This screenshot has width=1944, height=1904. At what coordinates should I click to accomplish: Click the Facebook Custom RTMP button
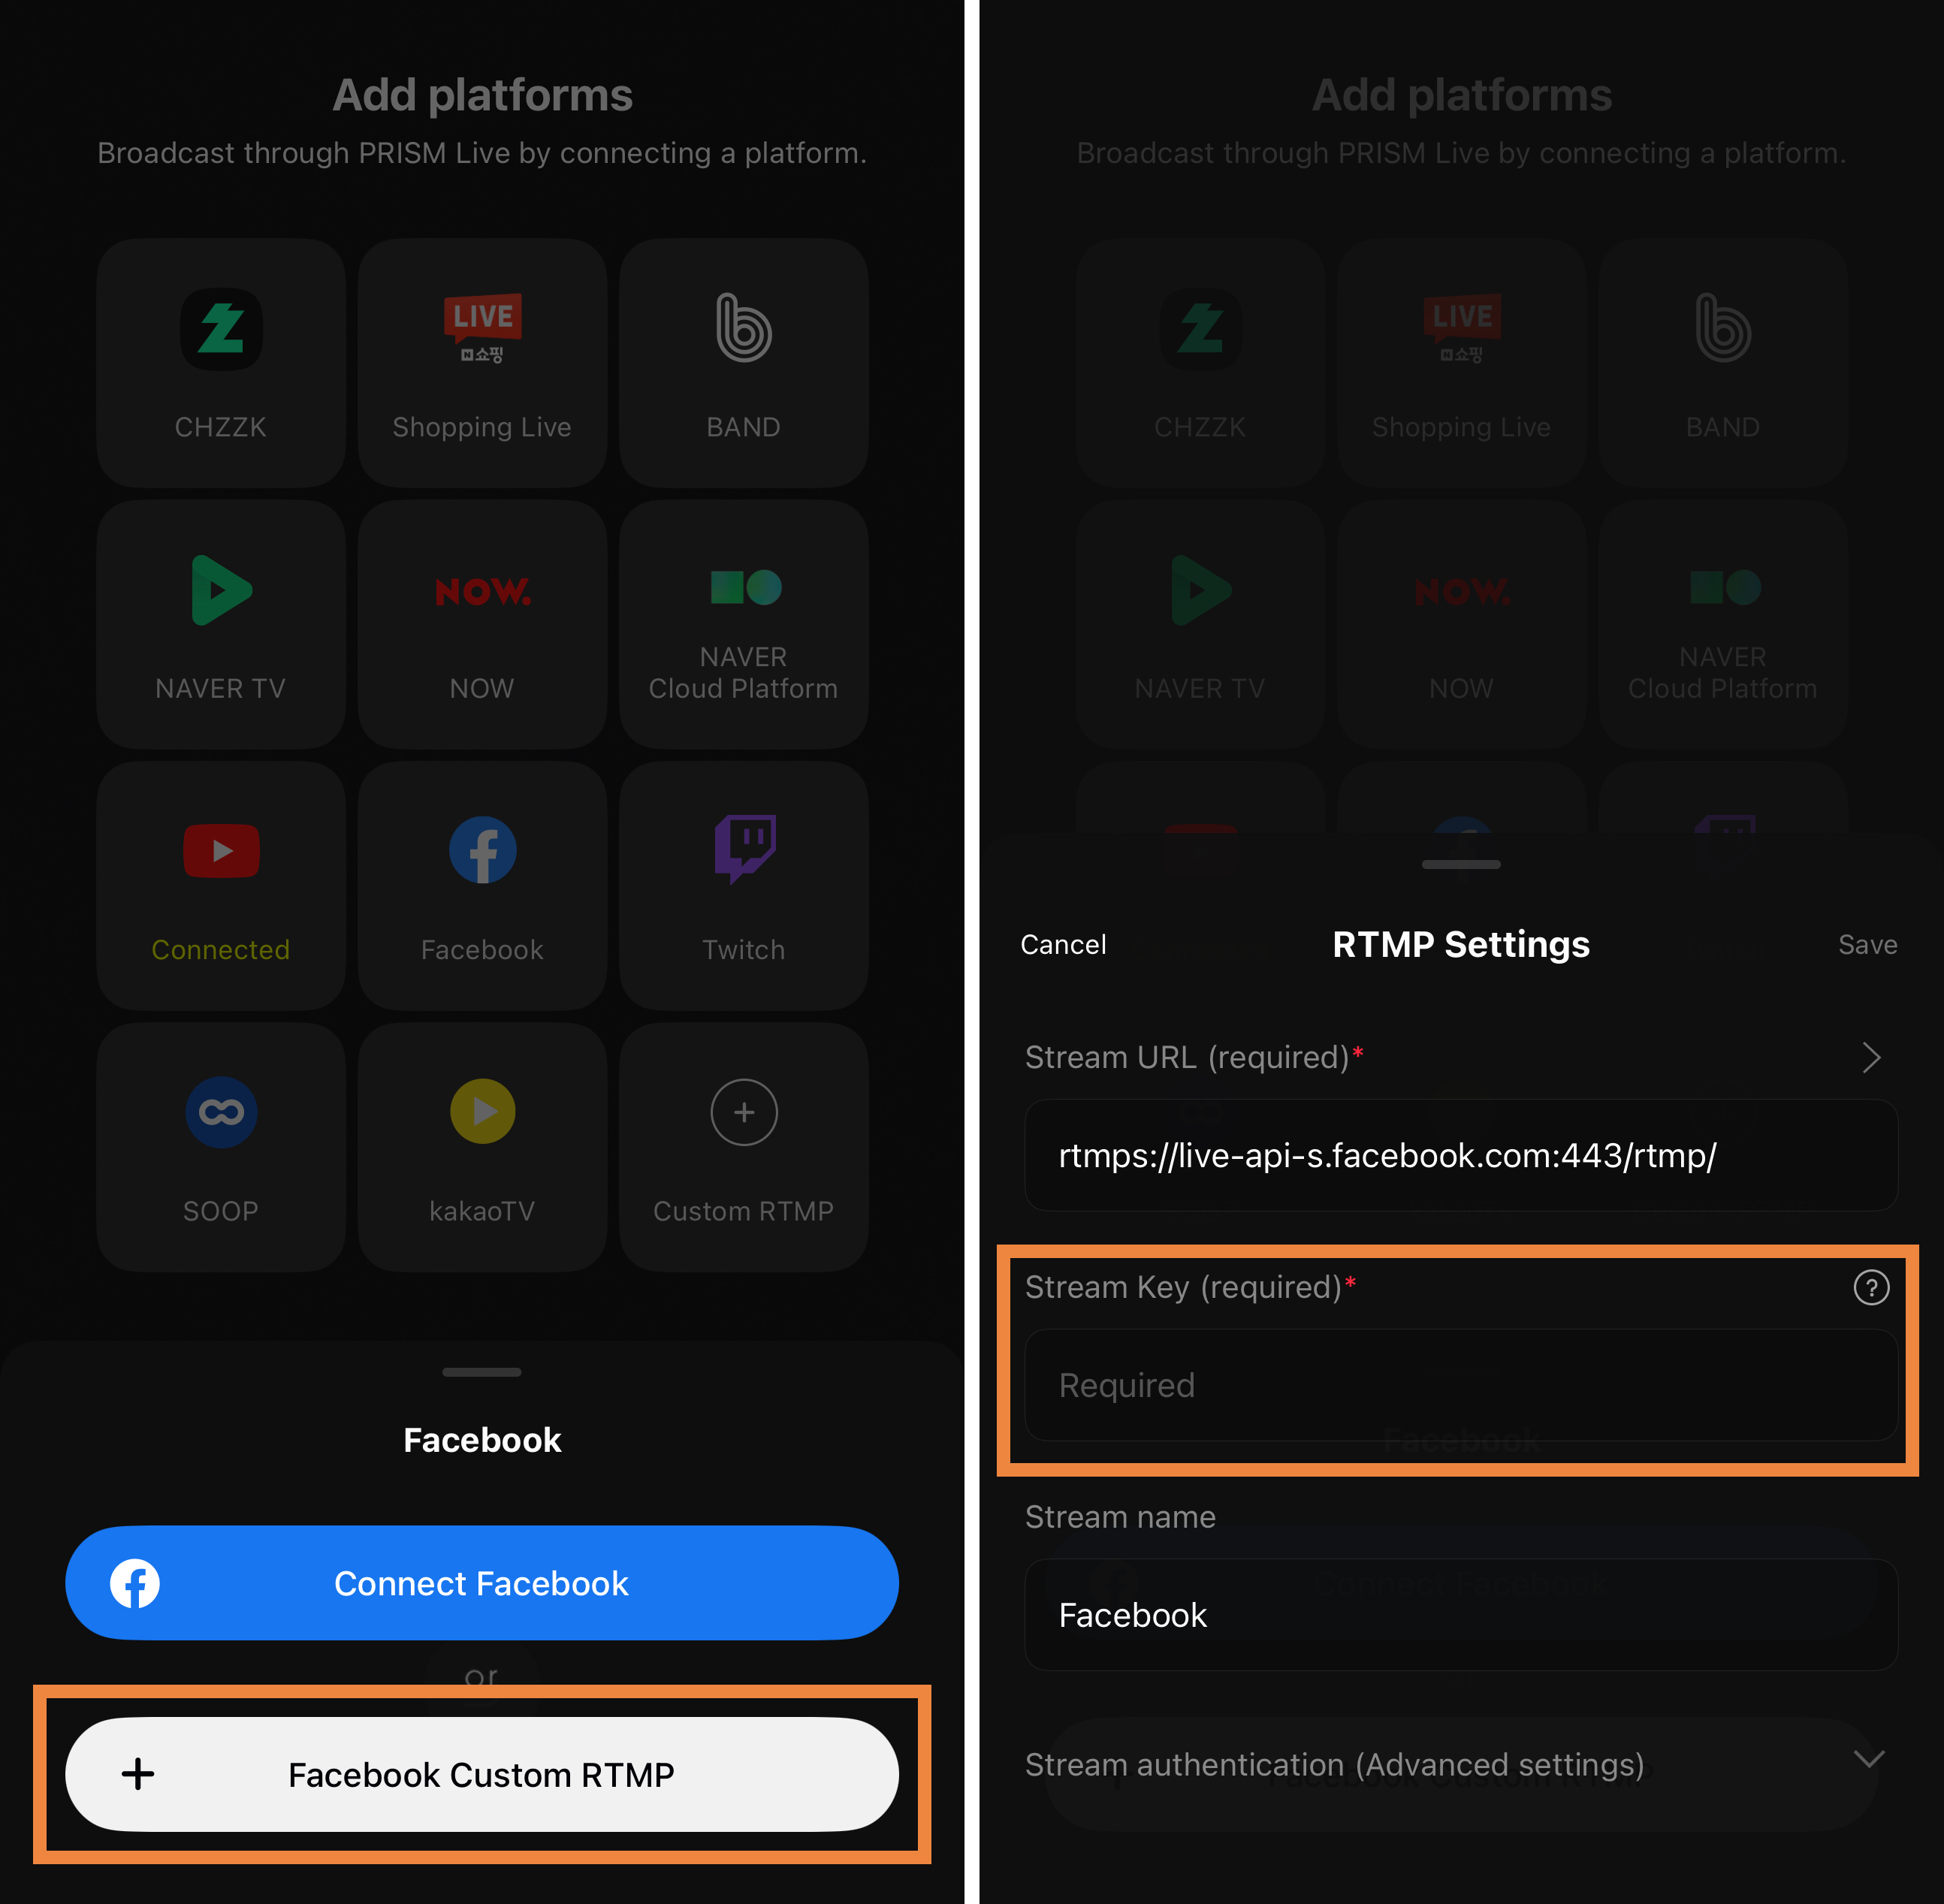tap(482, 1774)
